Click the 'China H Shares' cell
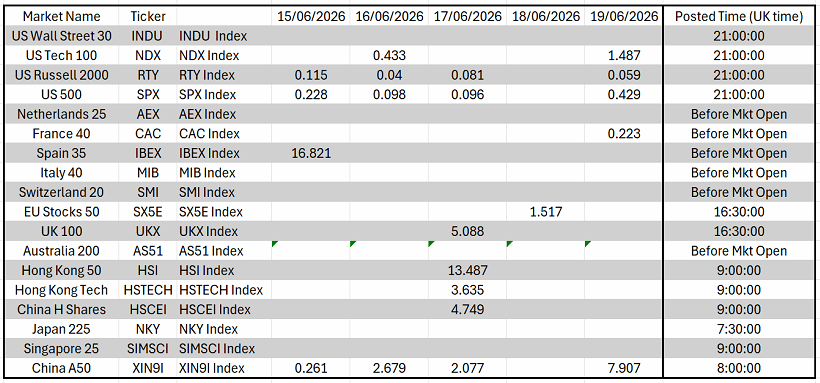This screenshot has width=820, height=383. [x=61, y=309]
